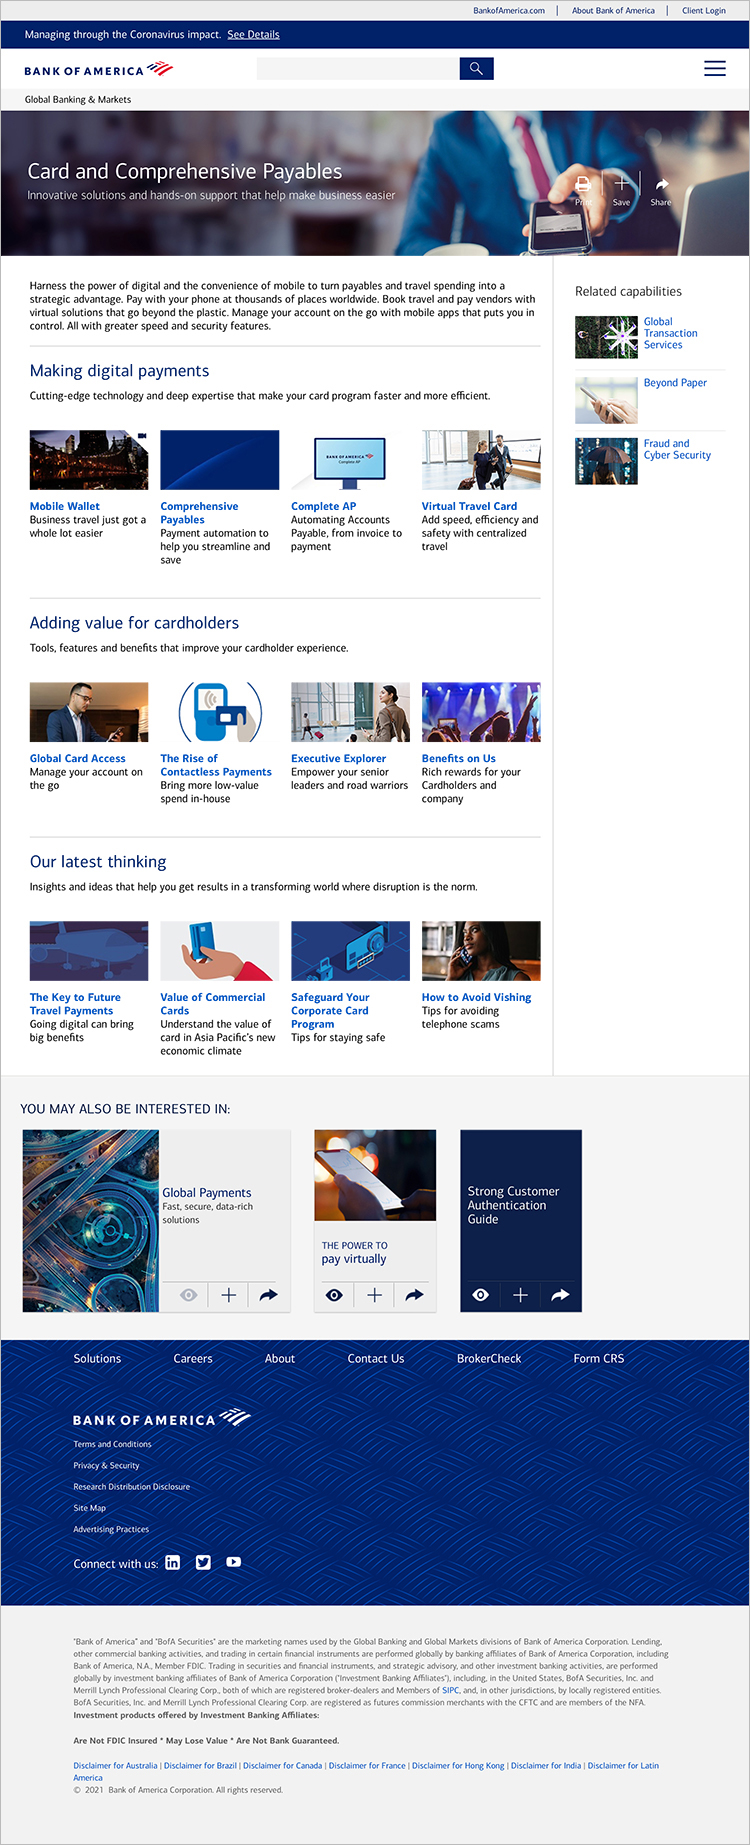Save the pay virtually card with plus
The image size is (750, 1845).
375,1295
